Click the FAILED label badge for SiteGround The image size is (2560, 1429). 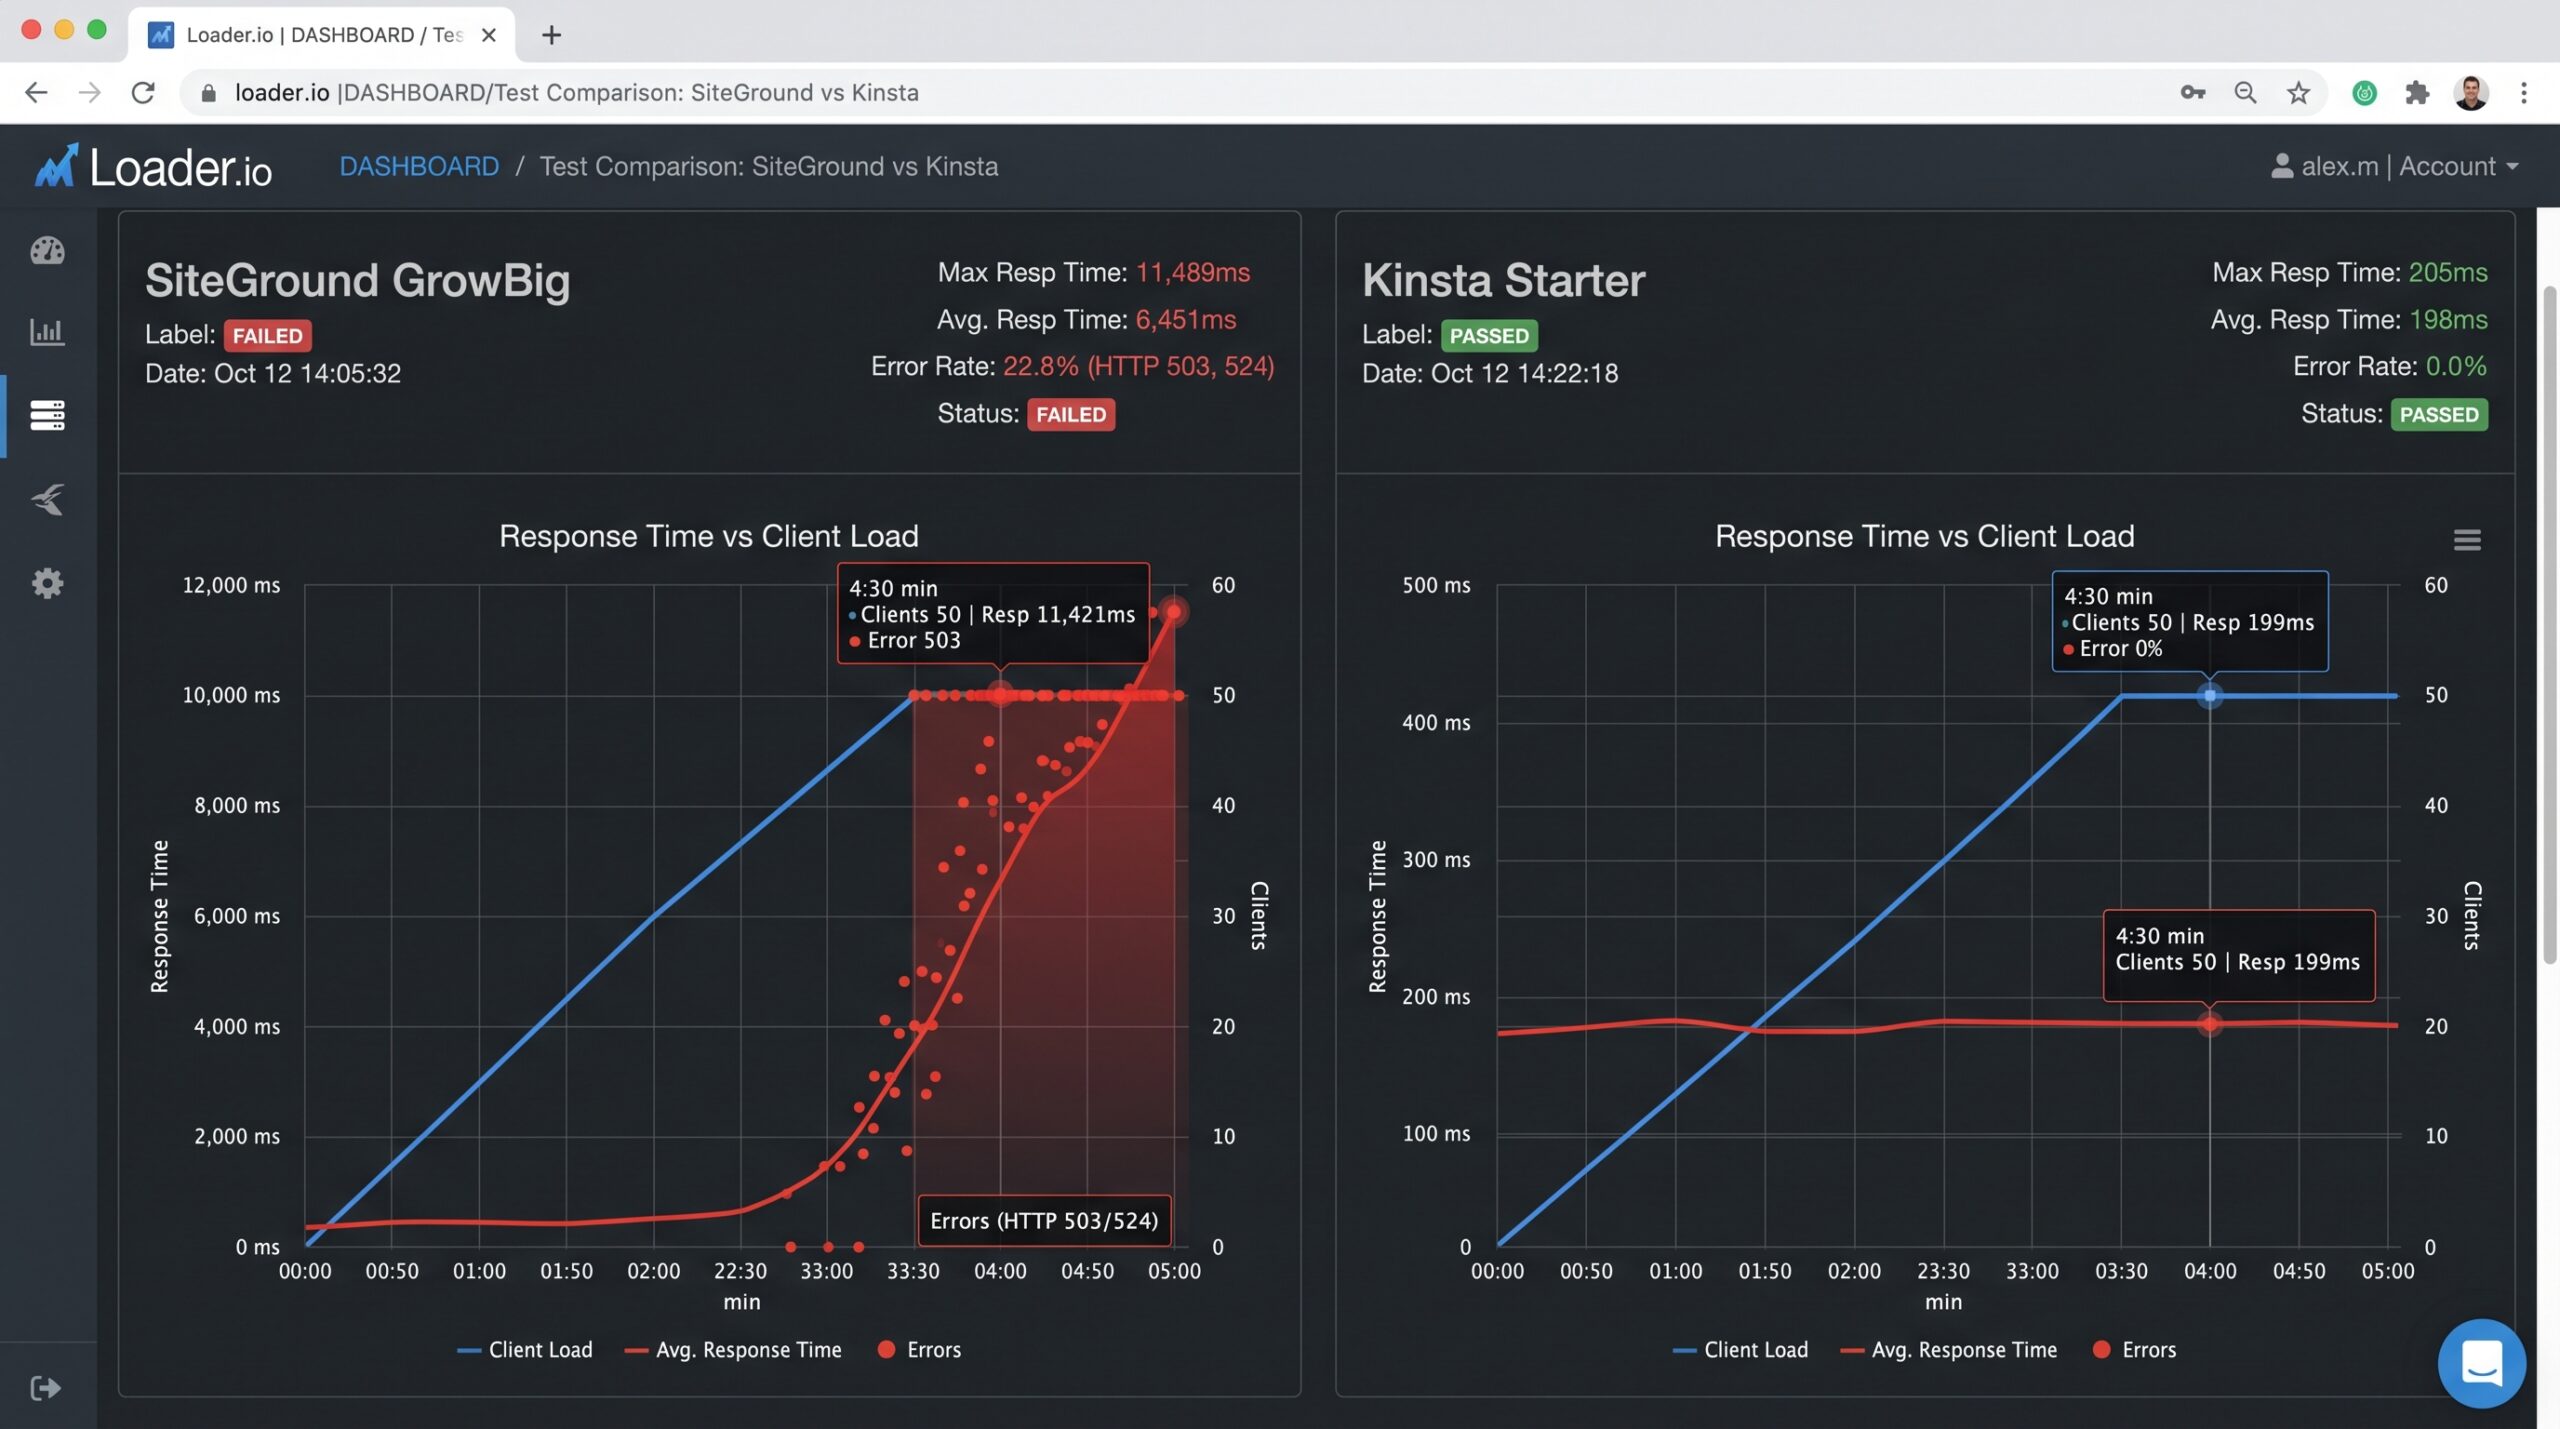(267, 336)
